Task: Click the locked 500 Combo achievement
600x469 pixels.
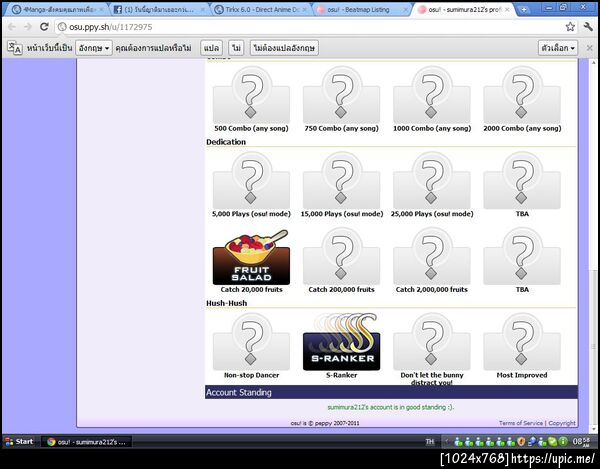Action: pyautogui.click(x=251, y=95)
